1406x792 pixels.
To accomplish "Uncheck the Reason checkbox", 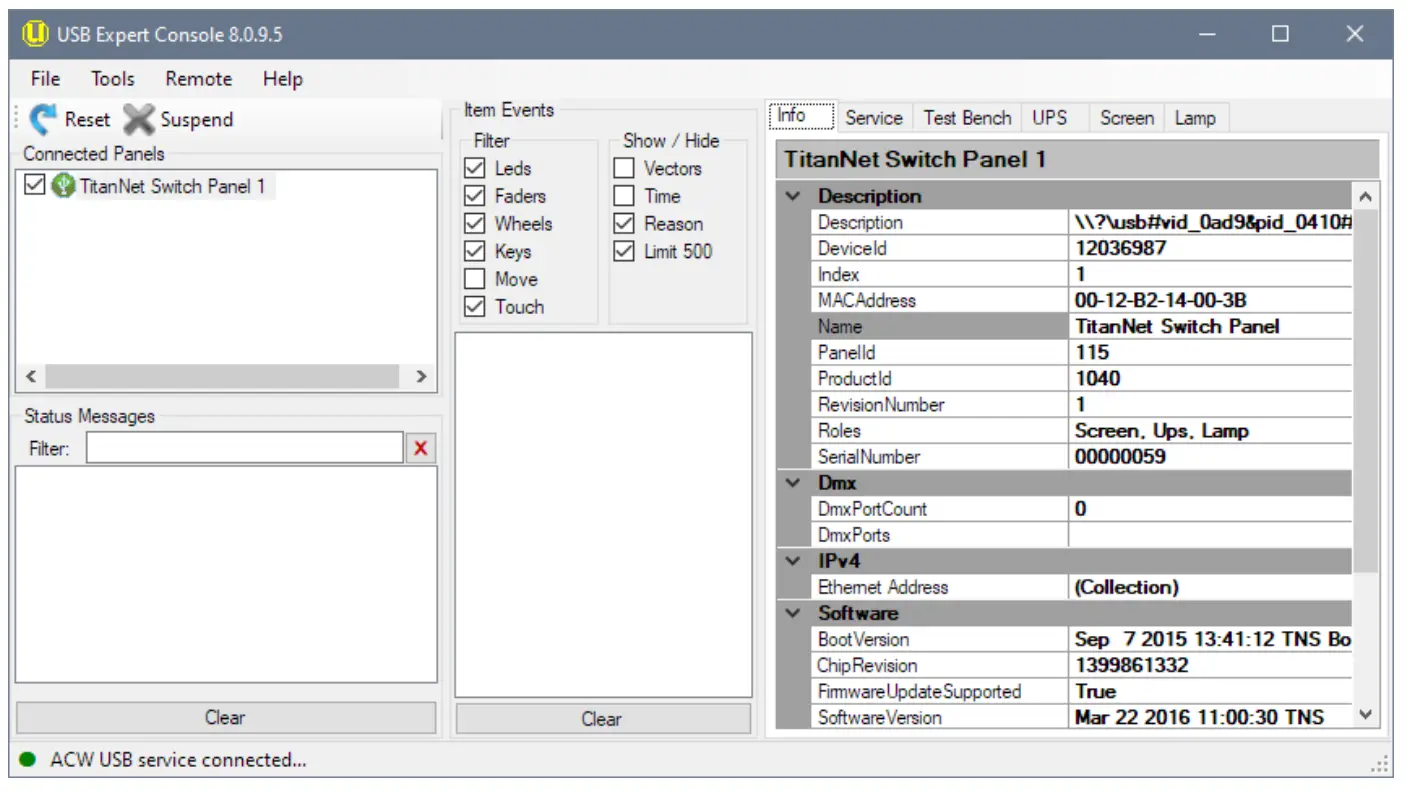I will pos(624,224).
